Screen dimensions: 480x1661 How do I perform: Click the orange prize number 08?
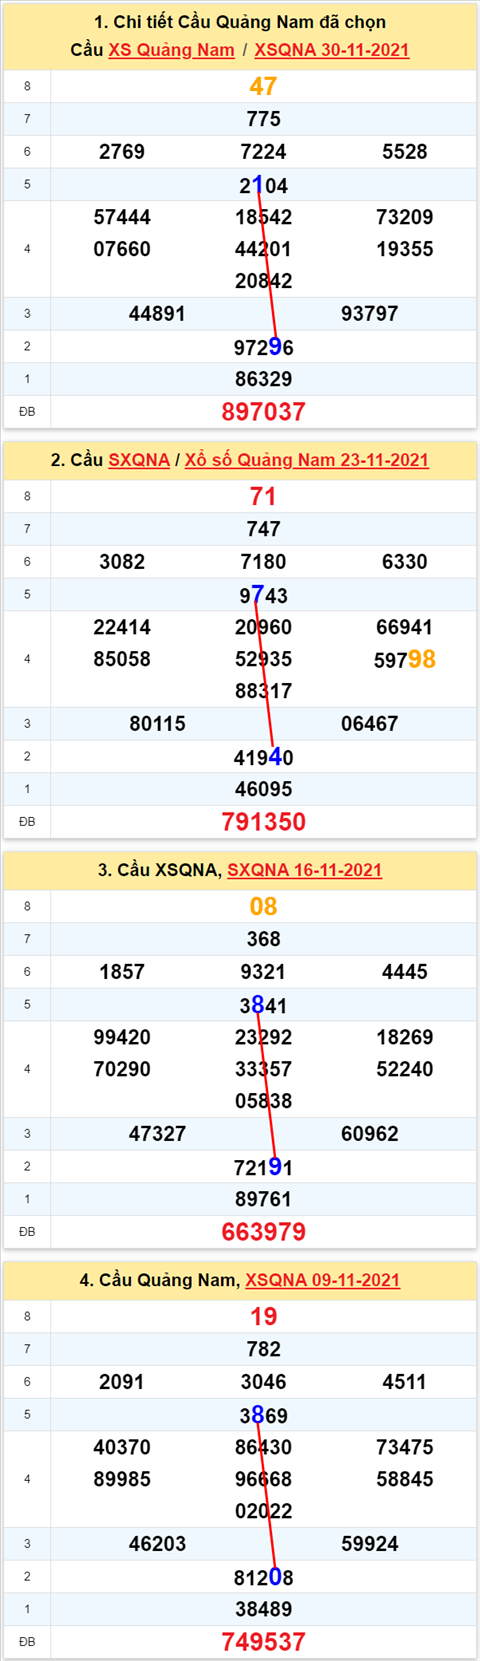pyautogui.click(x=263, y=907)
